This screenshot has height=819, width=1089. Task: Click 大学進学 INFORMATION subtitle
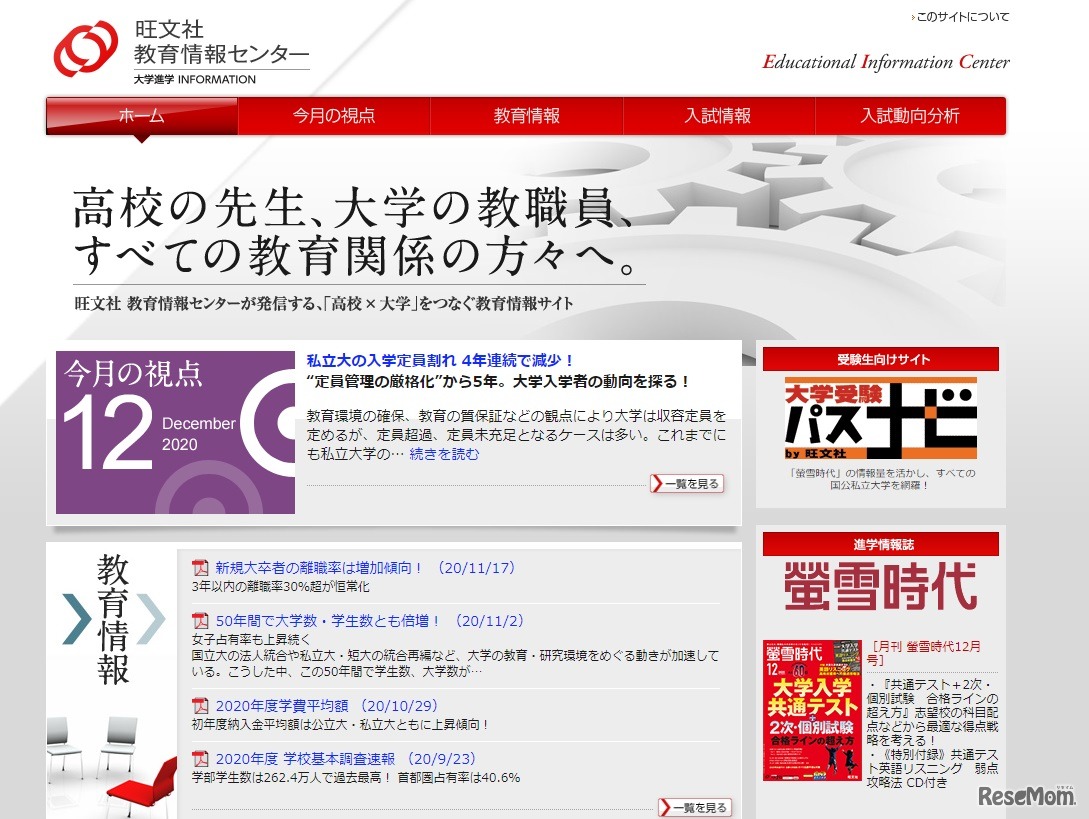194,80
